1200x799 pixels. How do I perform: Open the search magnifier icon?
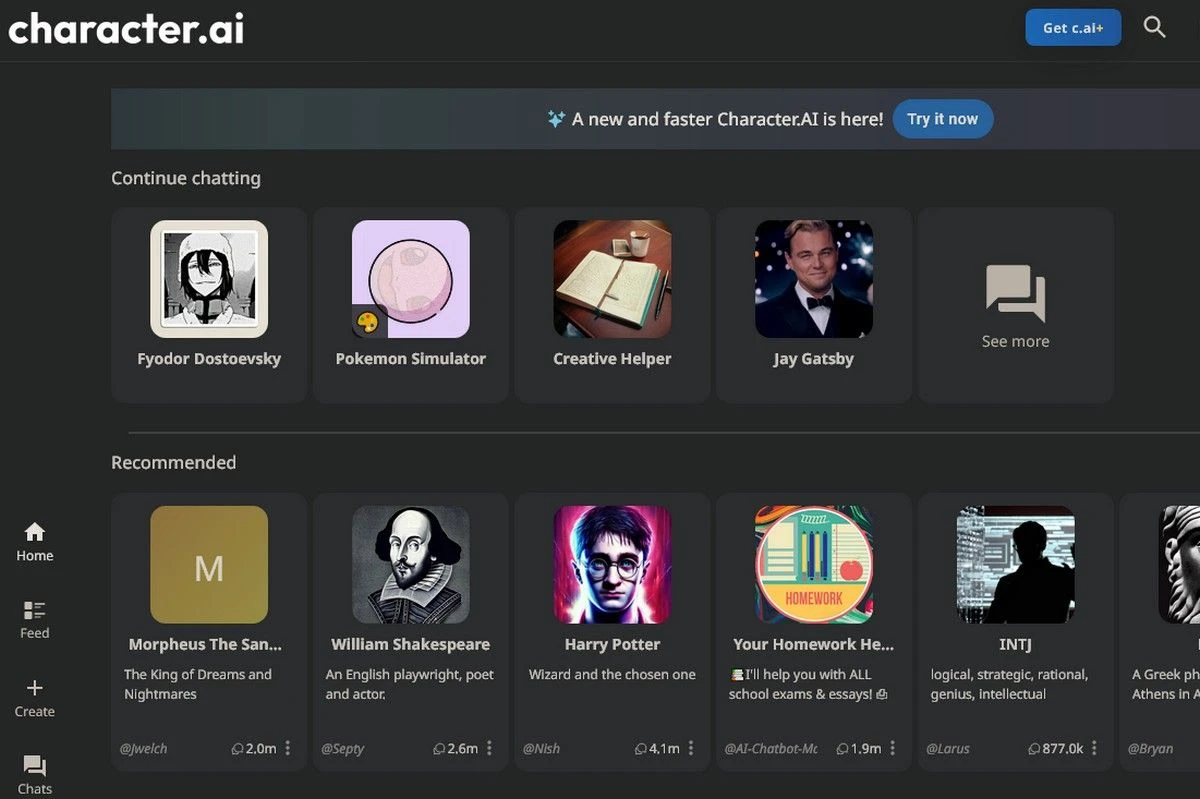pyautogui.click(x=1155, y=27)
